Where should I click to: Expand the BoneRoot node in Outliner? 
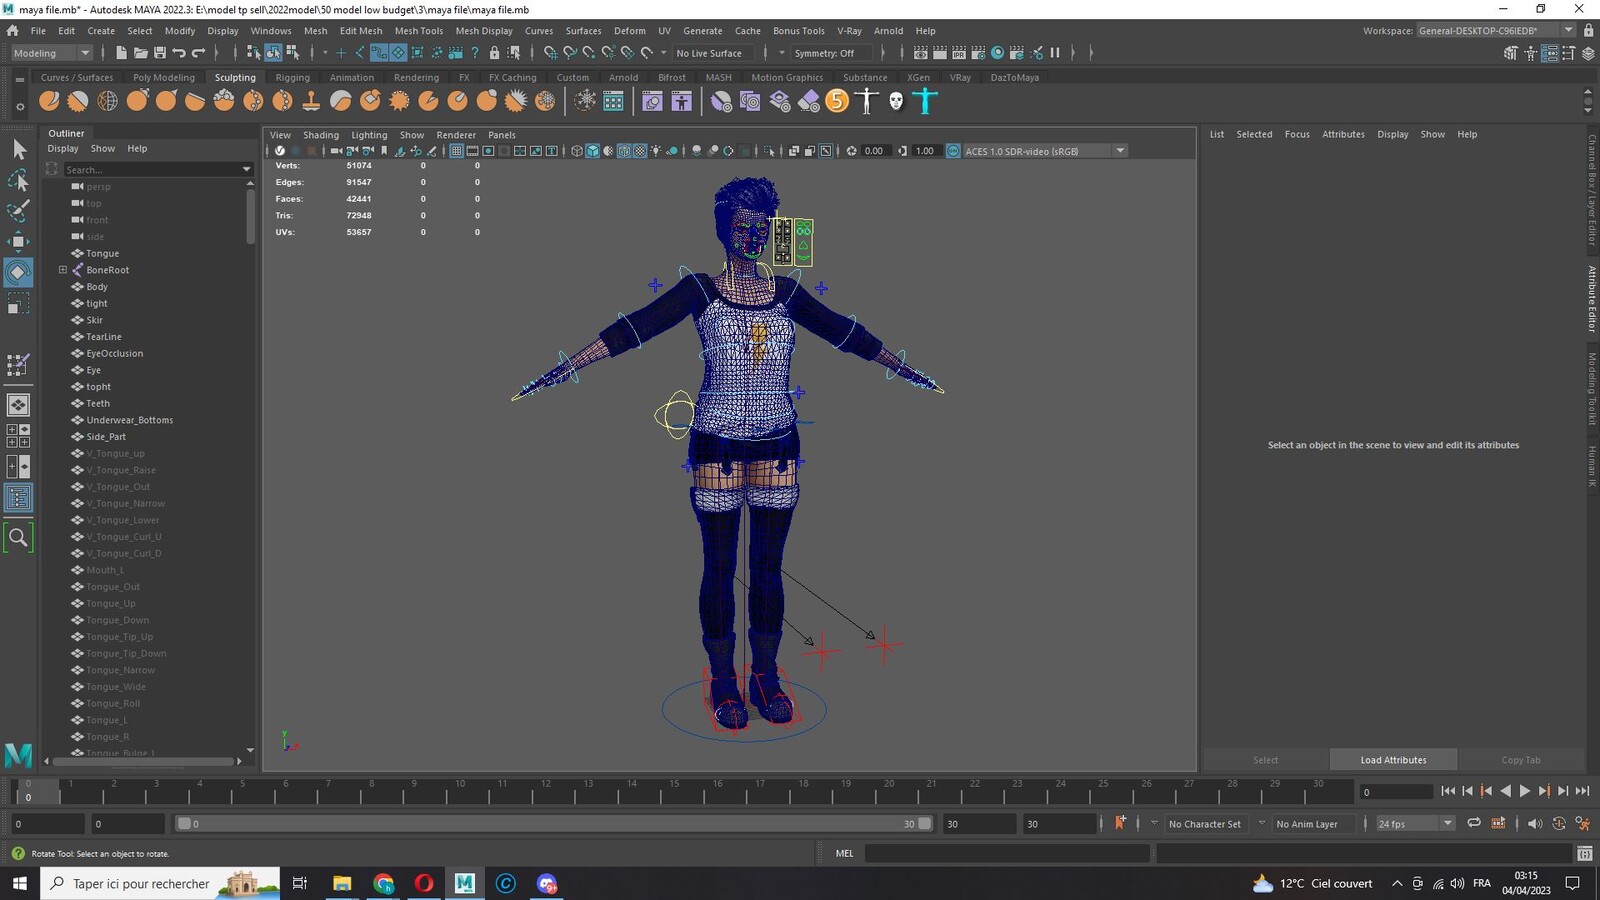point(63,270)
